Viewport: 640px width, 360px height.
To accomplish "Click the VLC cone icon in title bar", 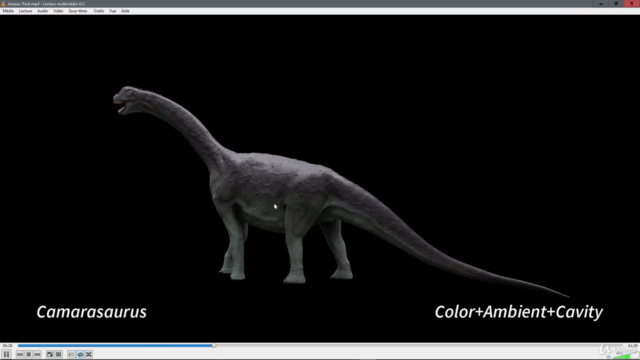I will pos(3,4).
